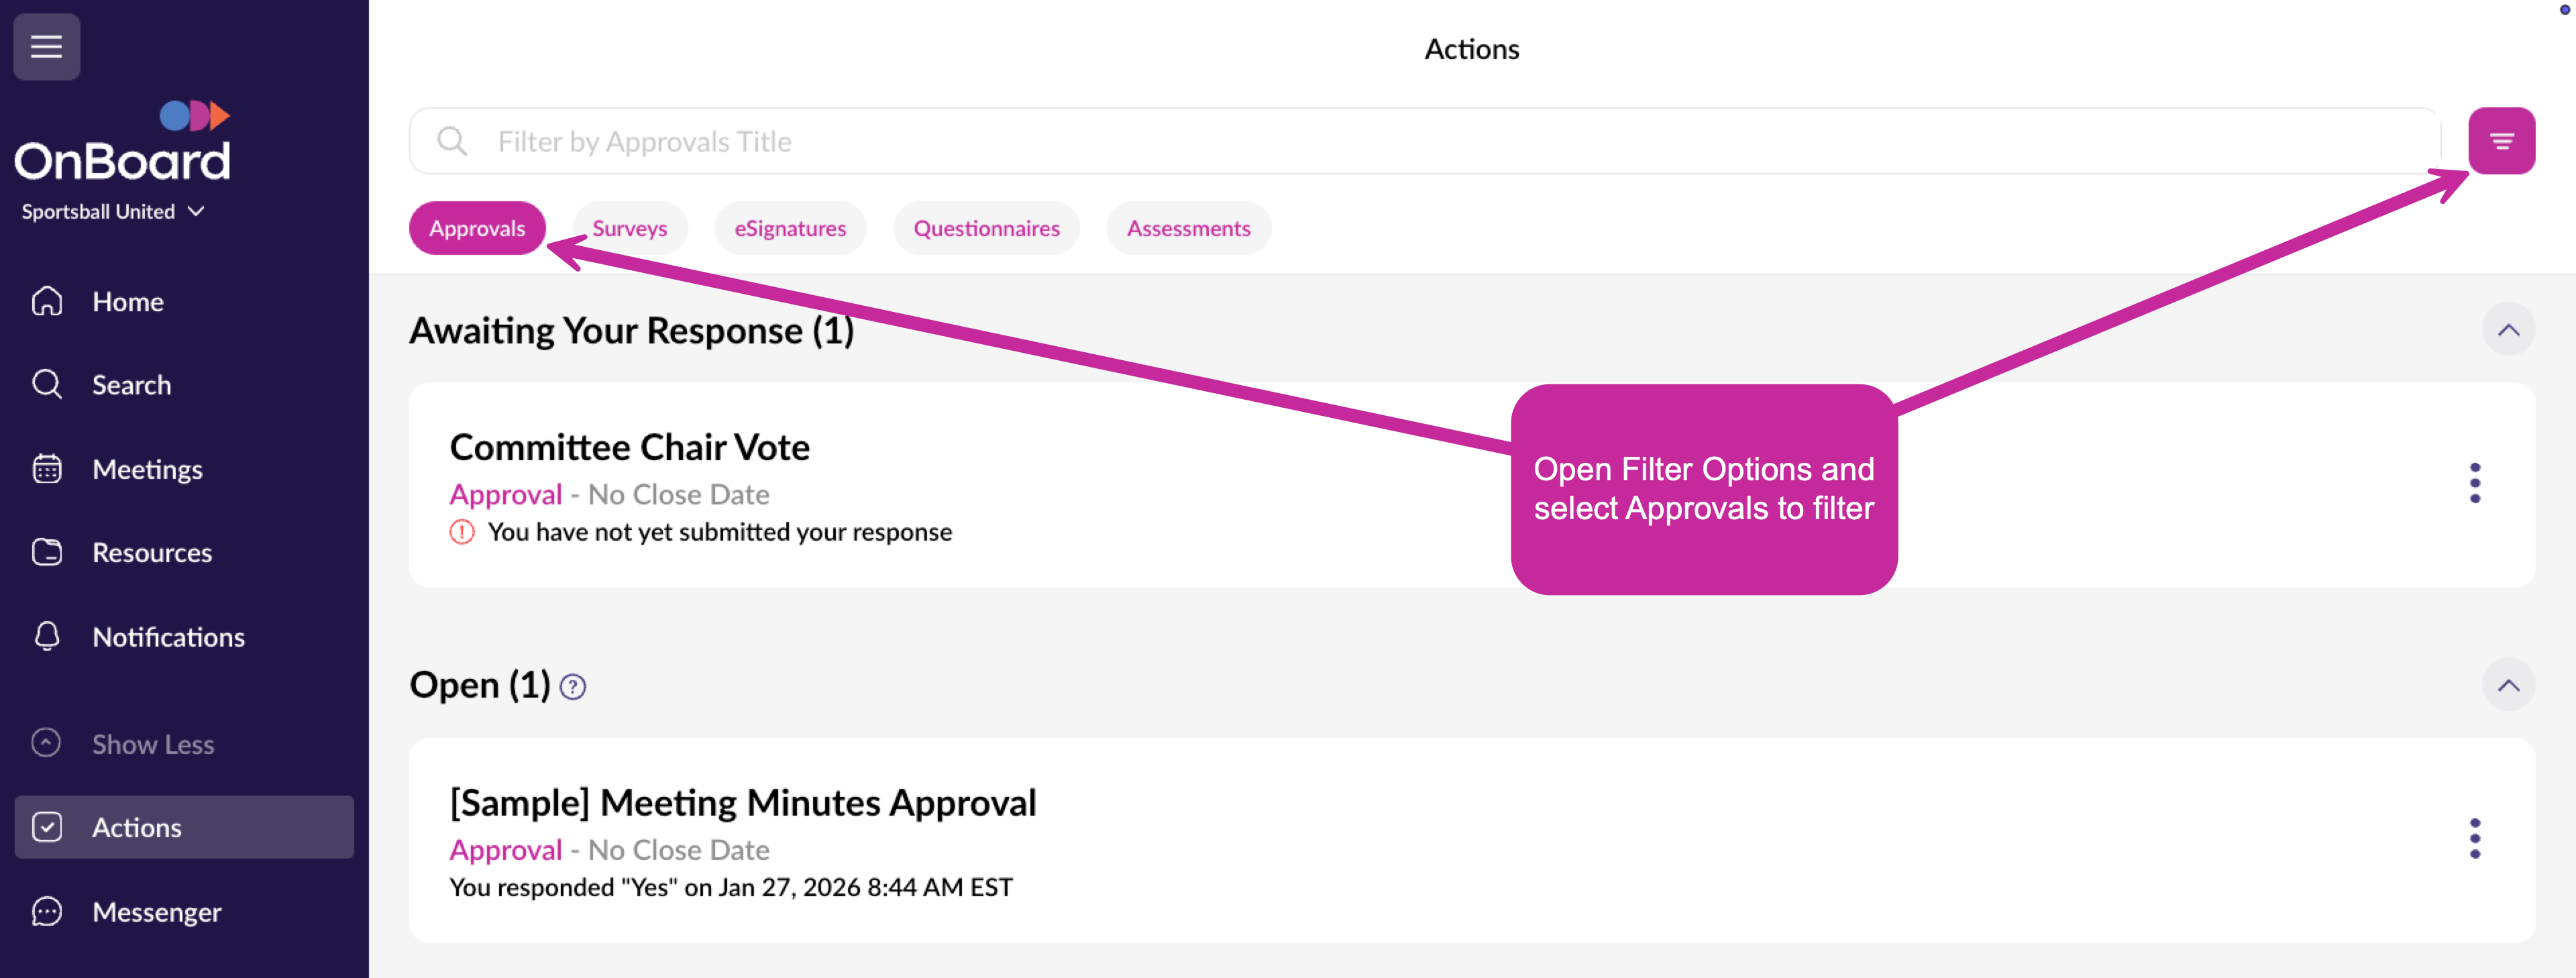Open the Filter Options icon

coord(2503,140)
